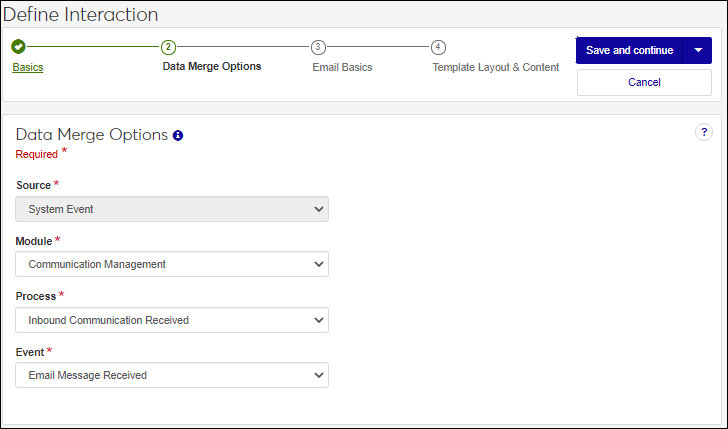
Task: Switch to the Email Basics step
Action: (x=342, y=68)
